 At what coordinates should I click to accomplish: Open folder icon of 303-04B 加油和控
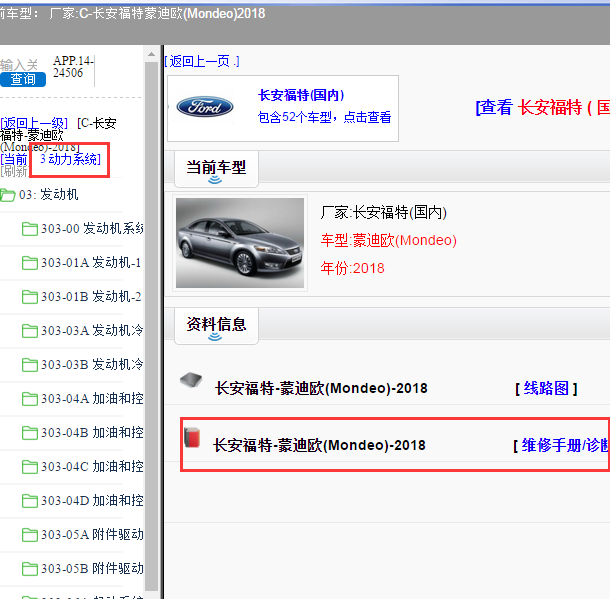tap(30, 433)
